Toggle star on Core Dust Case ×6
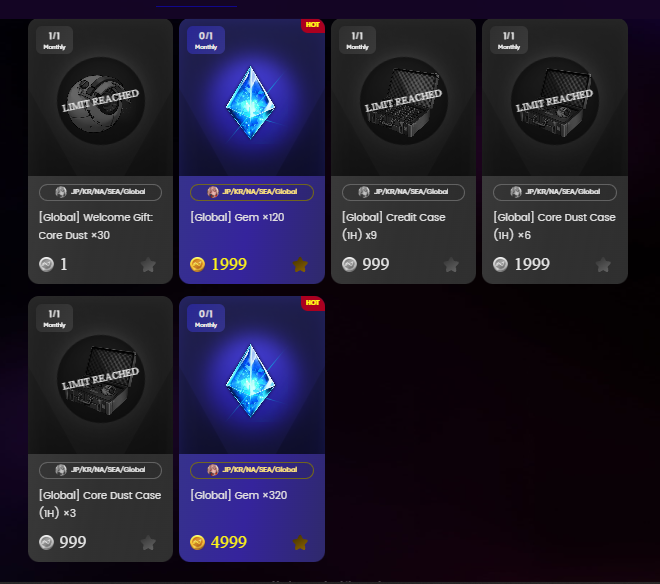Viewport: 660px width, 584px height. [603, 265]
